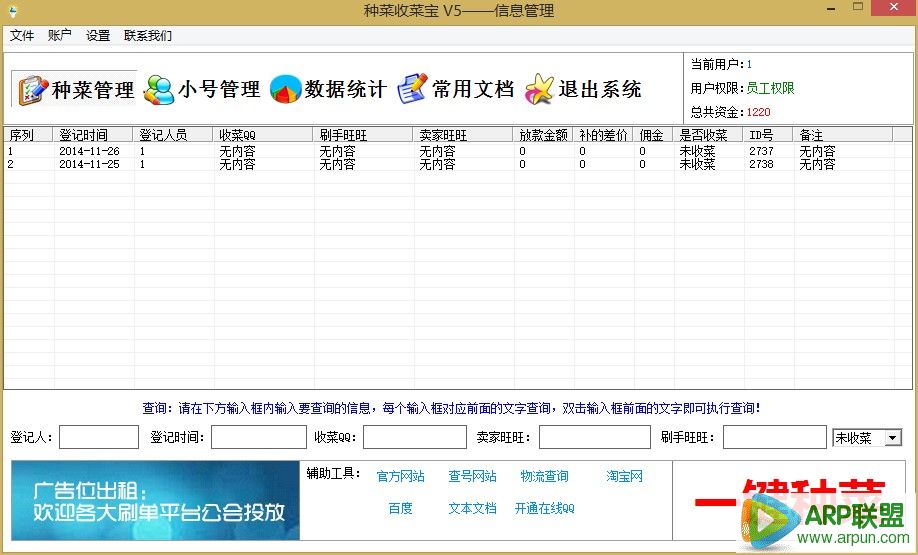Viewport: 918px width, 555px height.
Task: Sort by 备注 column header
Action: 843,135
